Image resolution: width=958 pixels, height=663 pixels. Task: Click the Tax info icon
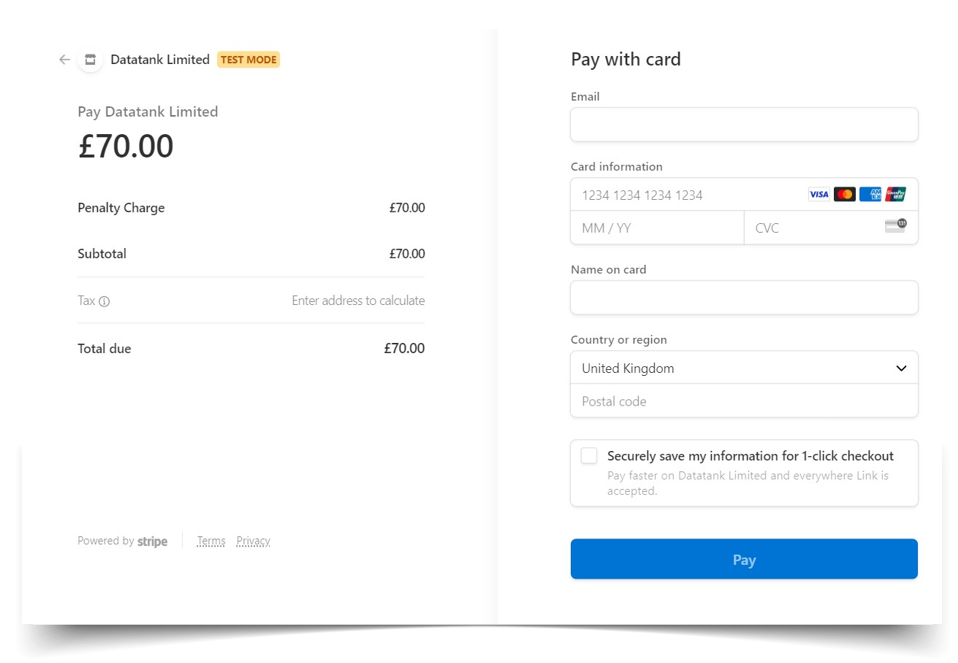click(104, 301)
